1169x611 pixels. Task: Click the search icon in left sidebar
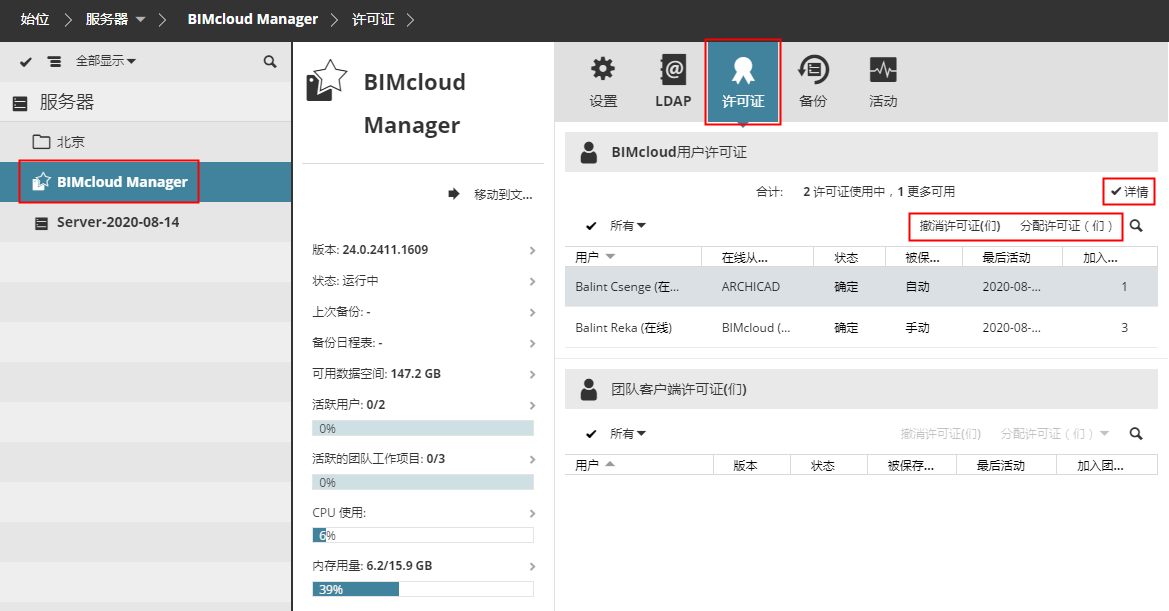click(270, 62)
